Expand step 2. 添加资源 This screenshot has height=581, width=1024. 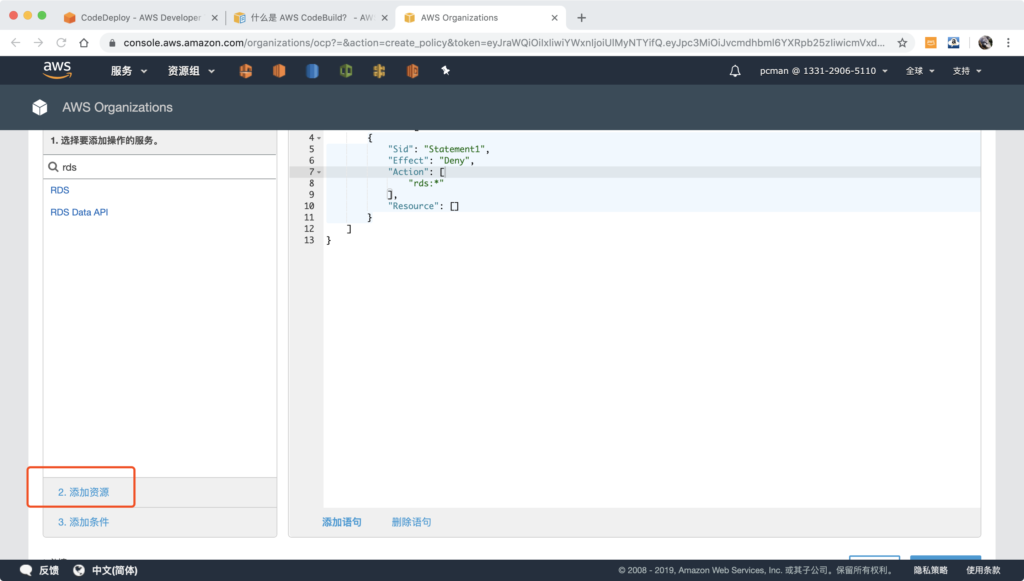click(84, 492)
